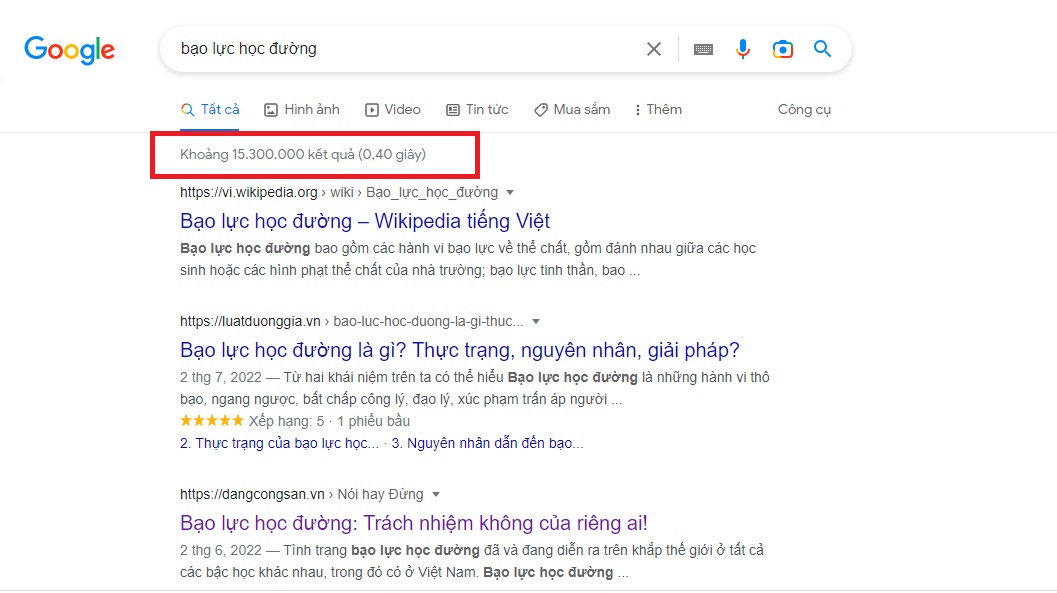Open 'Bạo lực học đường là gì?' result
The image size is (1057, 593).
pos(460,350)
